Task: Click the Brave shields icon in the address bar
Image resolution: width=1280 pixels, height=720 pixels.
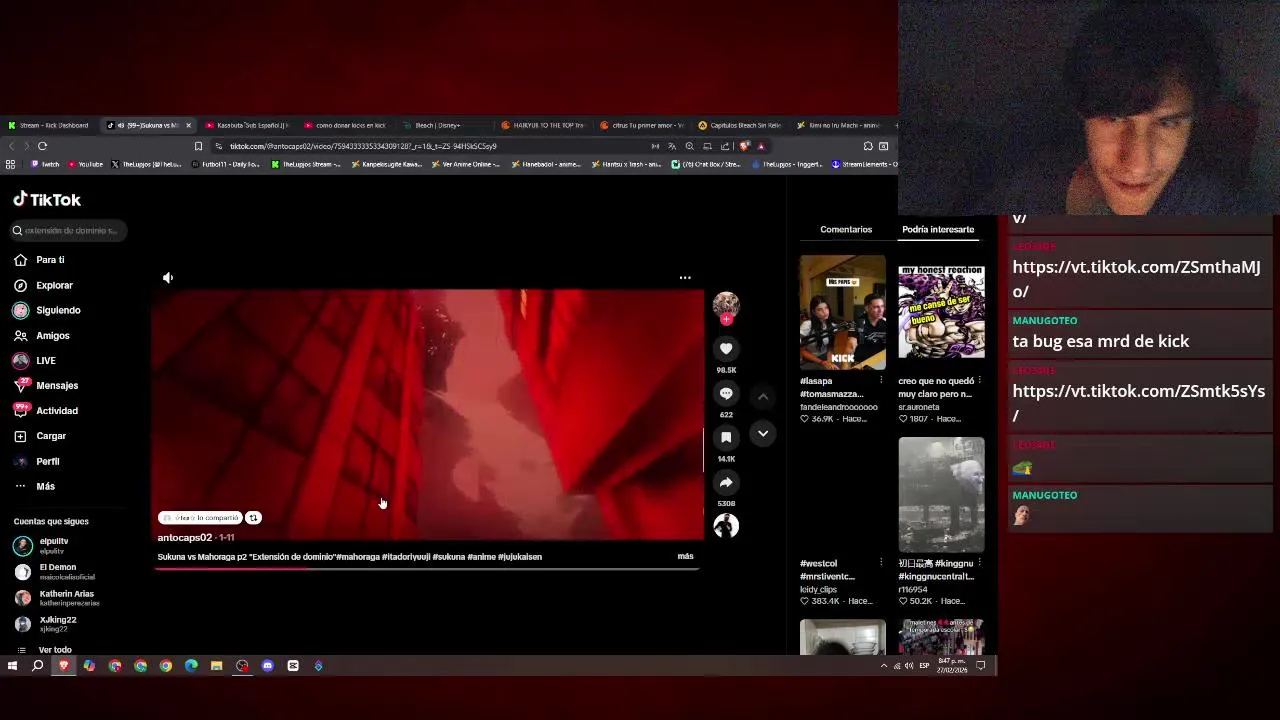Action: point(744,146)
